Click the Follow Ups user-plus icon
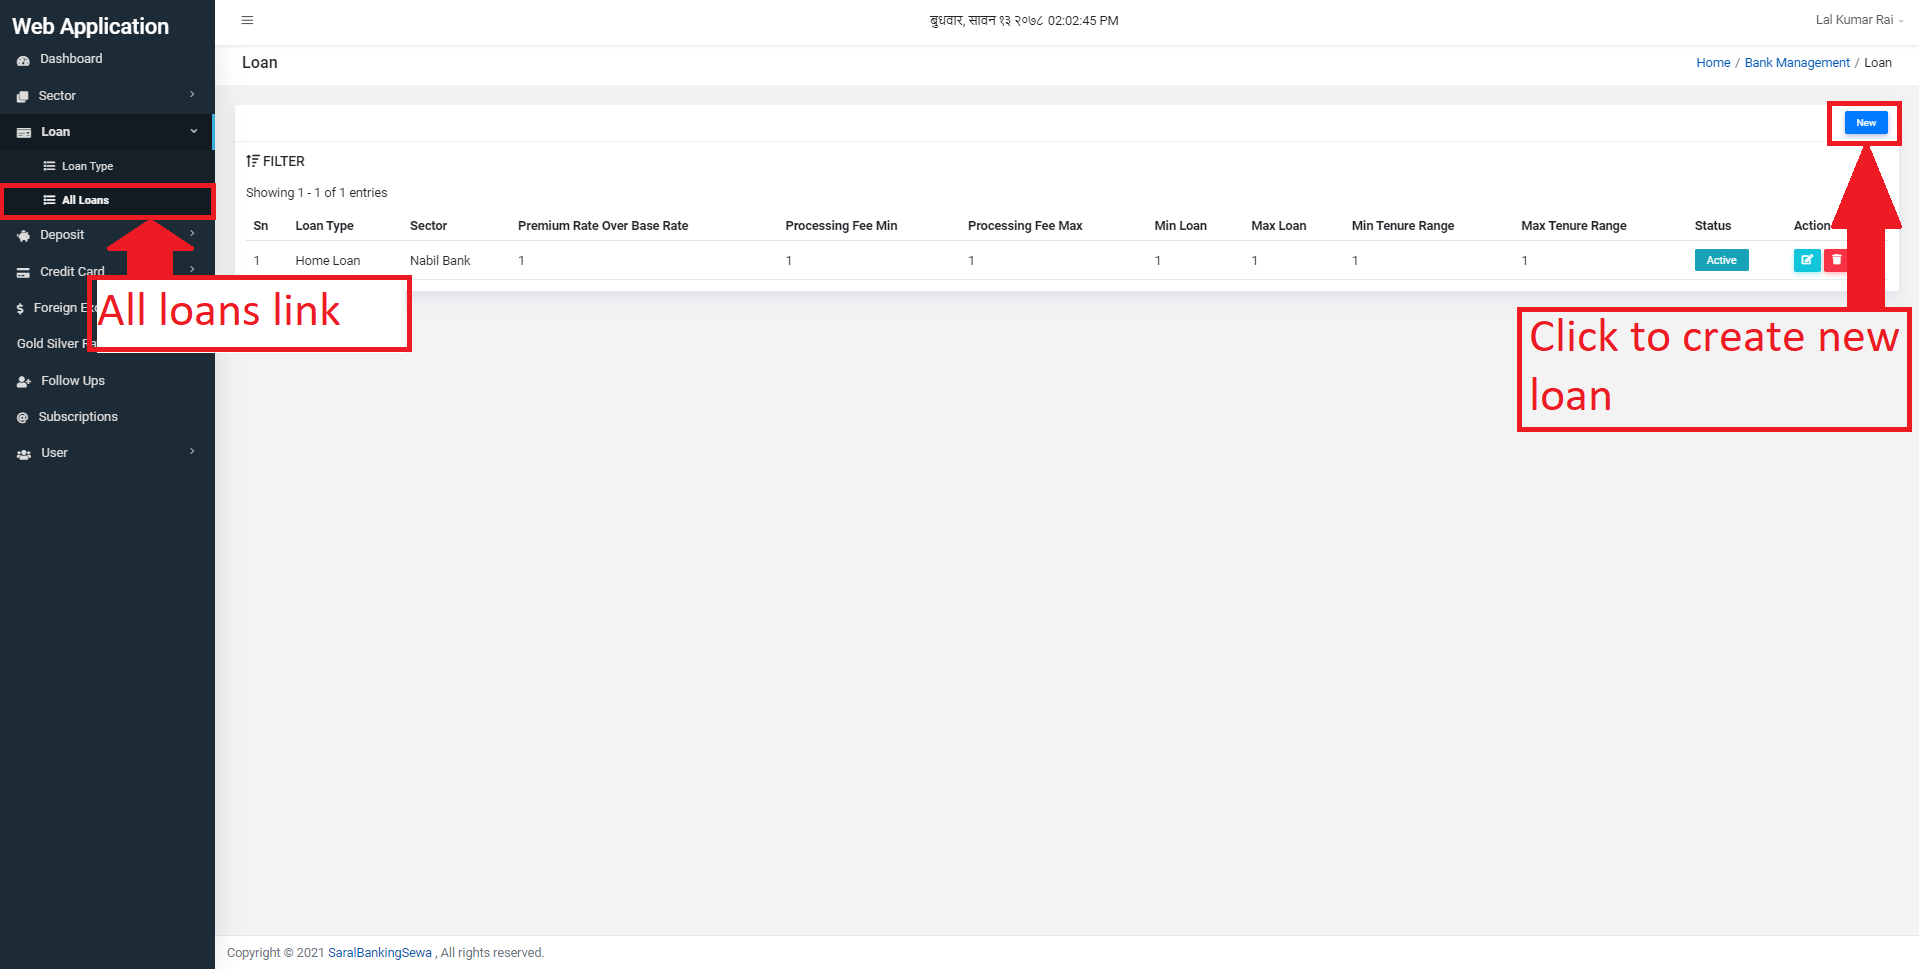The height and width of the screenshot is (969, 1919). pos(24,381)
